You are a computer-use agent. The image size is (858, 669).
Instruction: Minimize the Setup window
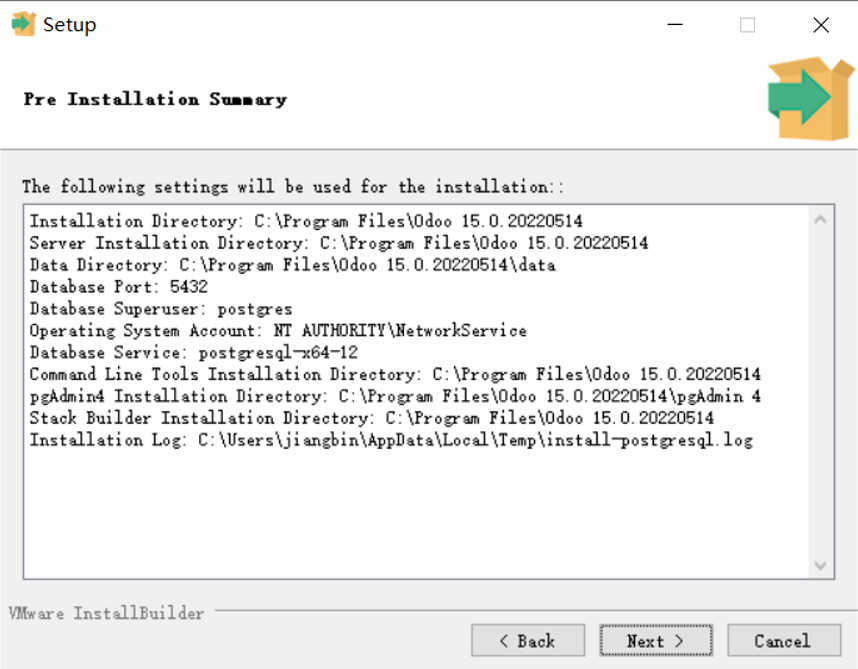675,25
